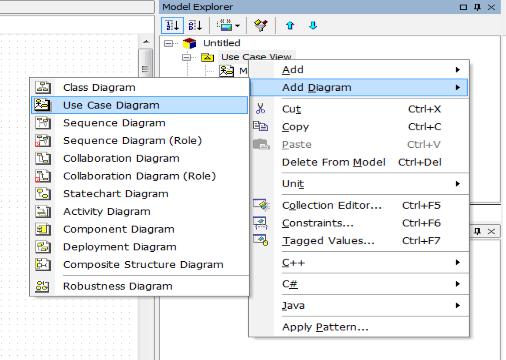Click the Unit submenu arrow
This screenshot has height=360, width=506.
458,184
